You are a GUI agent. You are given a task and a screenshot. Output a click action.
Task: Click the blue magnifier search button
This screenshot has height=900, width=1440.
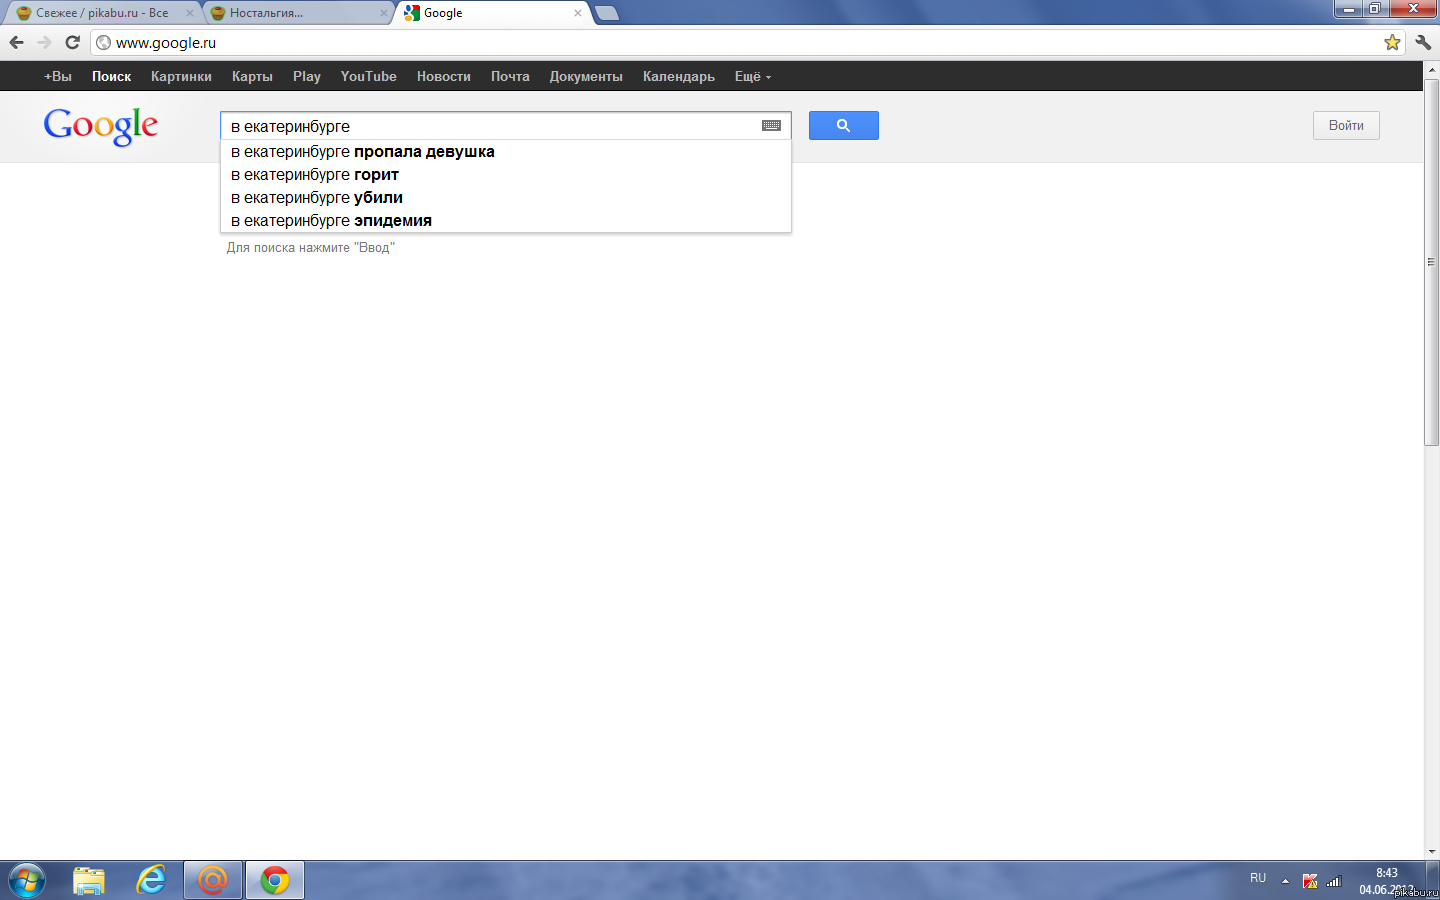point(843,125)
